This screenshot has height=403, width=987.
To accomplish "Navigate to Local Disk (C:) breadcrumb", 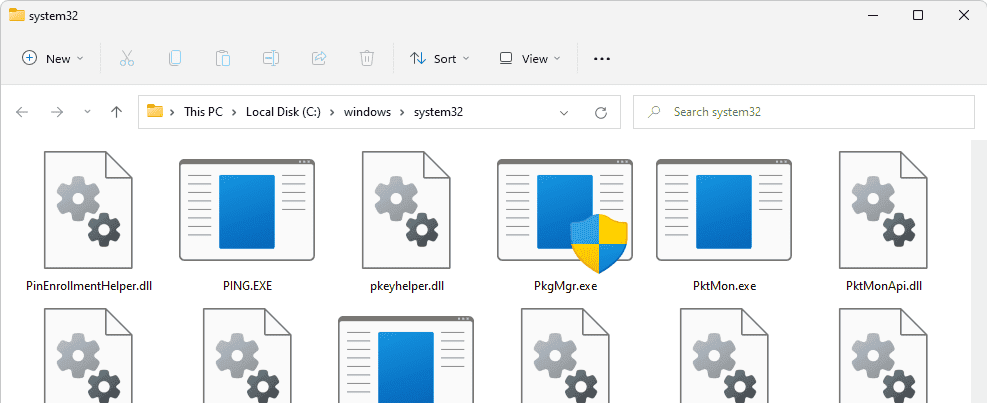I will [x=283, y=112].
